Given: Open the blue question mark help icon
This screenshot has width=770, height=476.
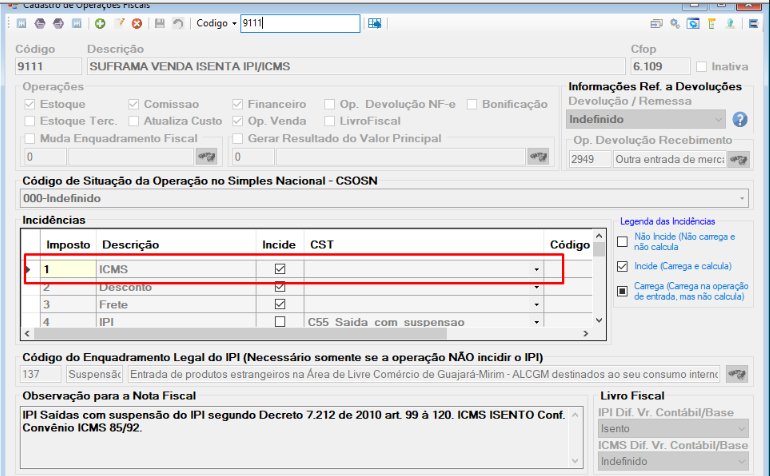Looking at the screenshot, I should [740, 119].
